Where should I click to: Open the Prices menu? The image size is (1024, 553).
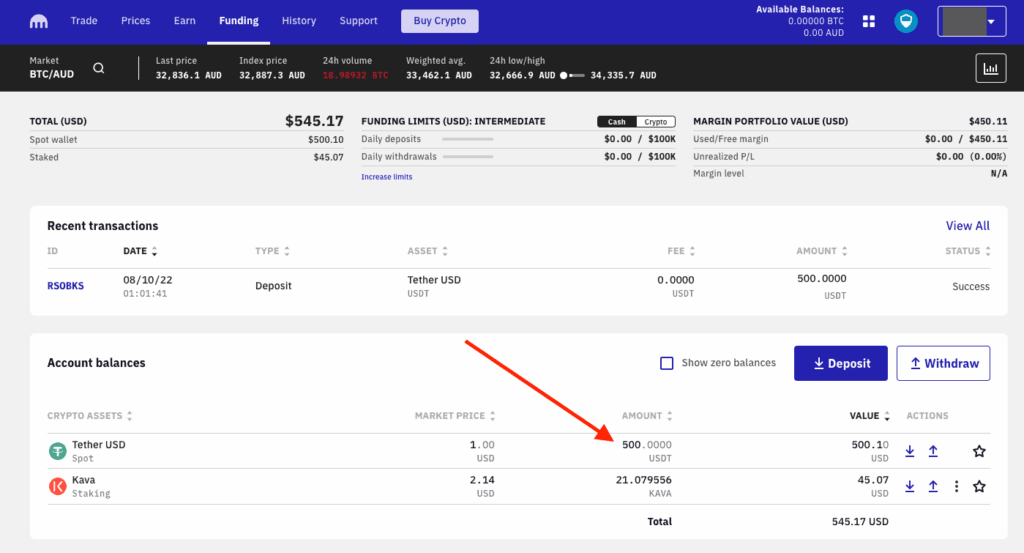[135, 21]
